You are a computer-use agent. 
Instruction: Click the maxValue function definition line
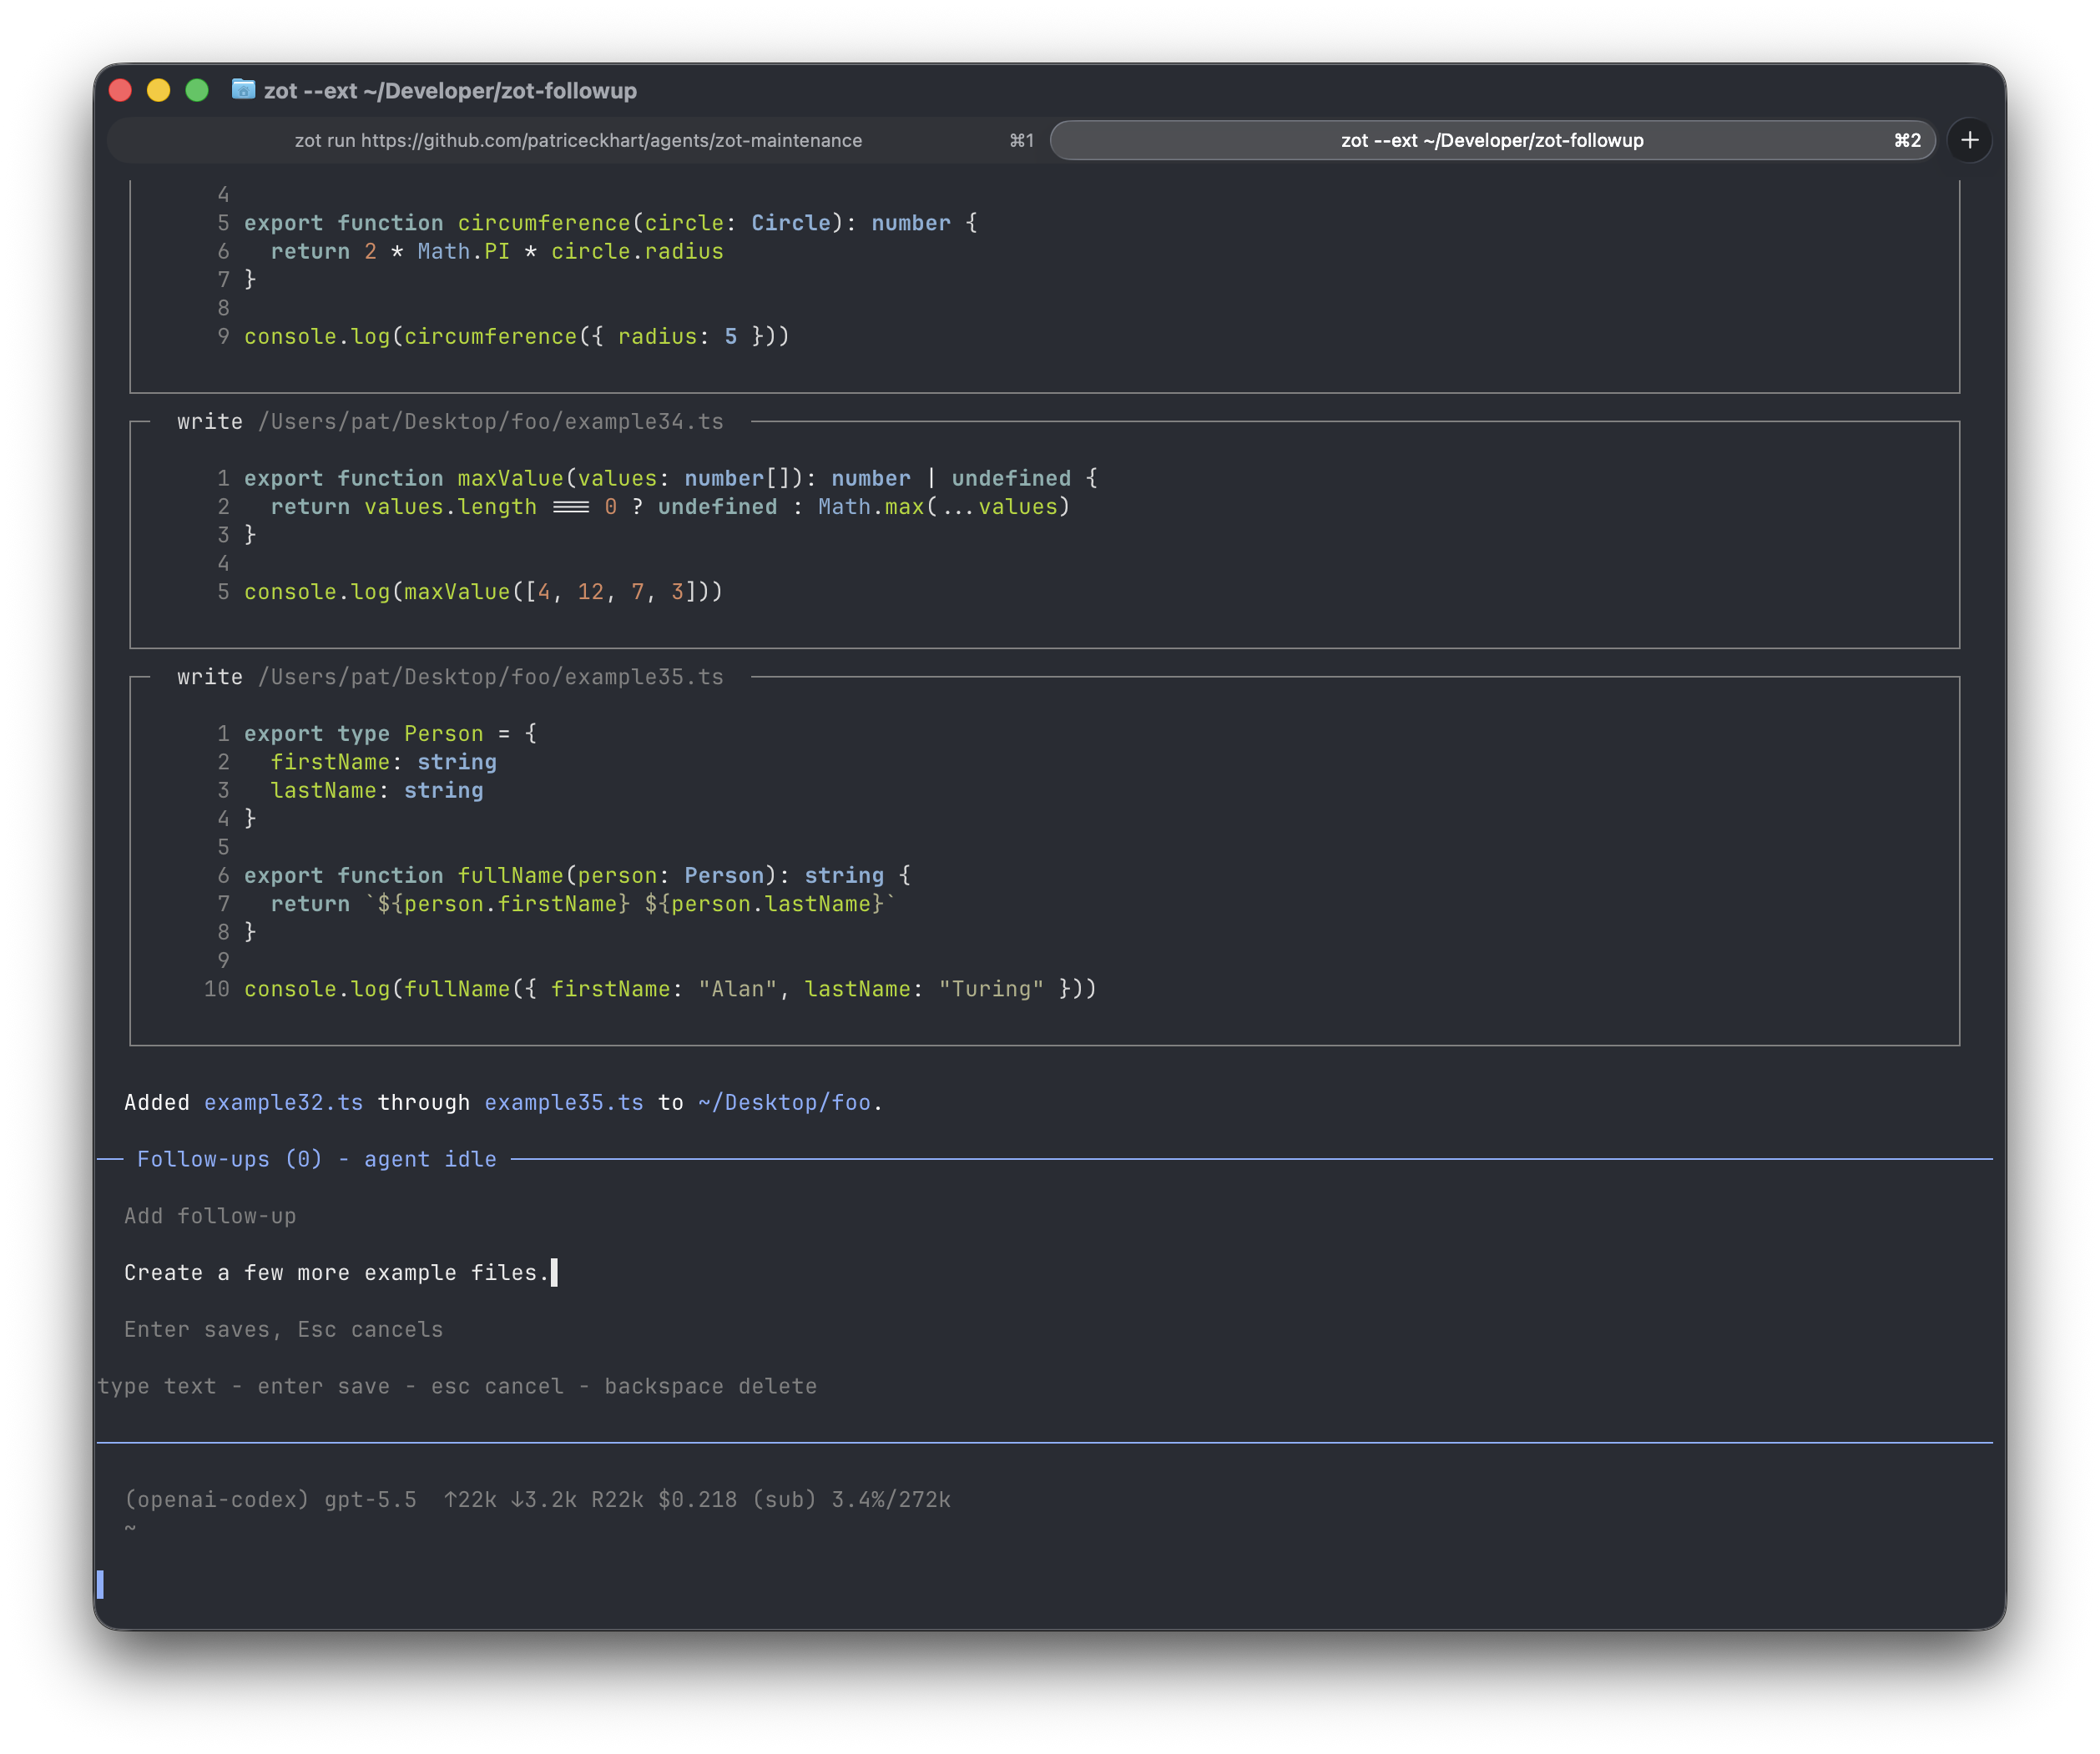tap(671, 478)
